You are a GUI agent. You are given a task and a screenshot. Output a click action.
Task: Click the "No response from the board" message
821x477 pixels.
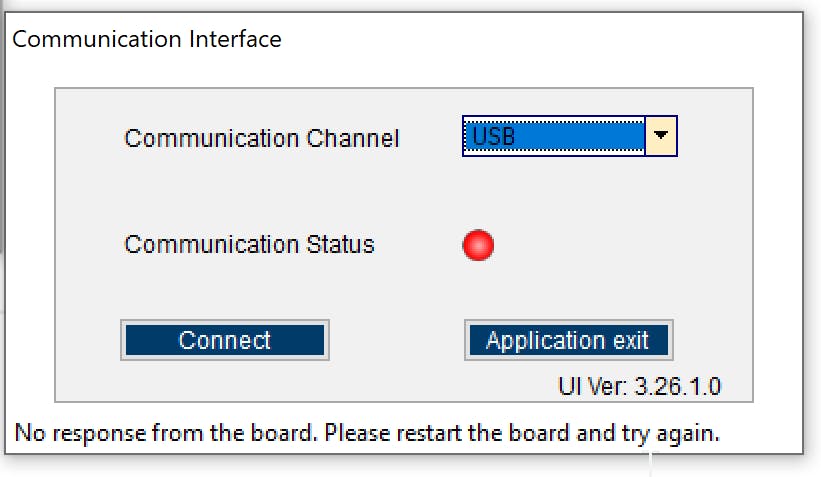click(366, 434)
